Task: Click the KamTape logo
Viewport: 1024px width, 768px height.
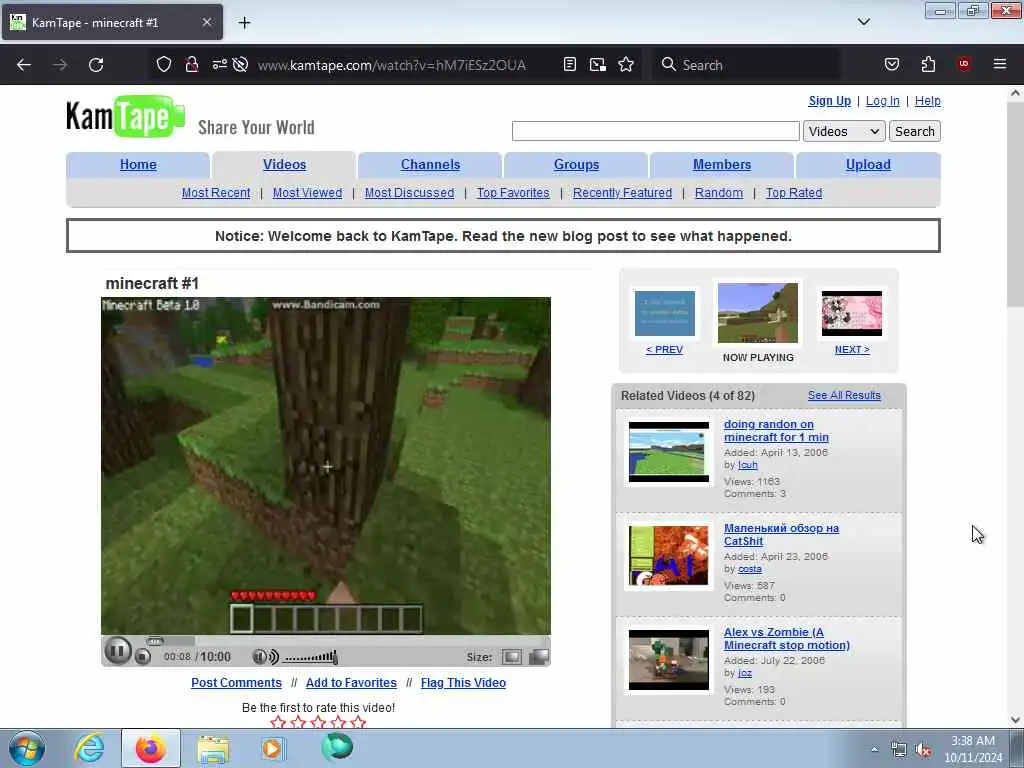Action: (x=125, y=116)
